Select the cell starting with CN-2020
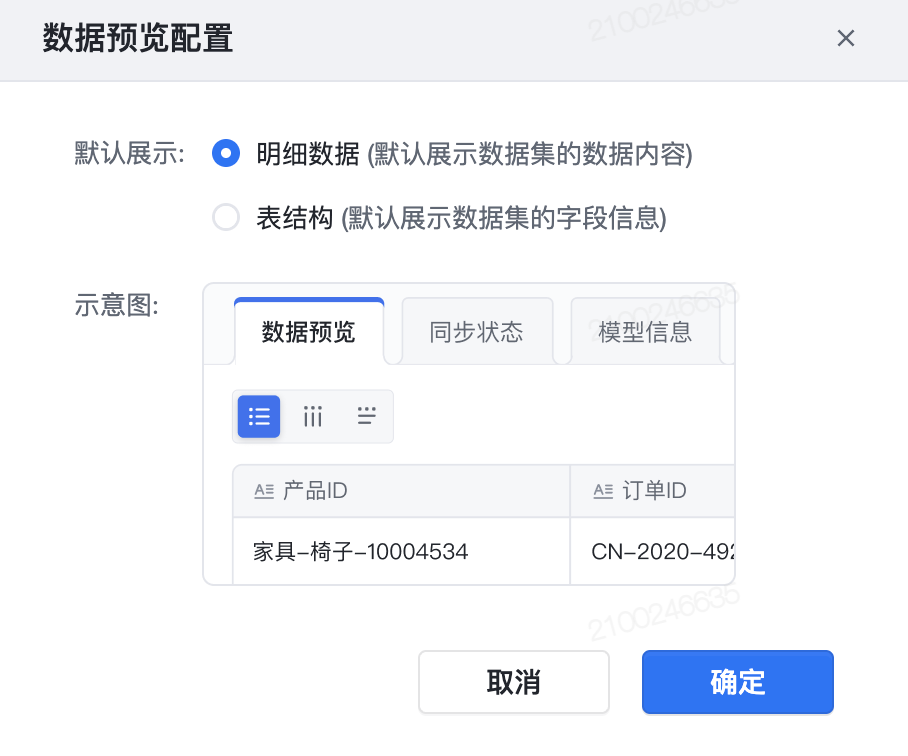The height and width of the screenshot is (756, 908). (662, 550)
